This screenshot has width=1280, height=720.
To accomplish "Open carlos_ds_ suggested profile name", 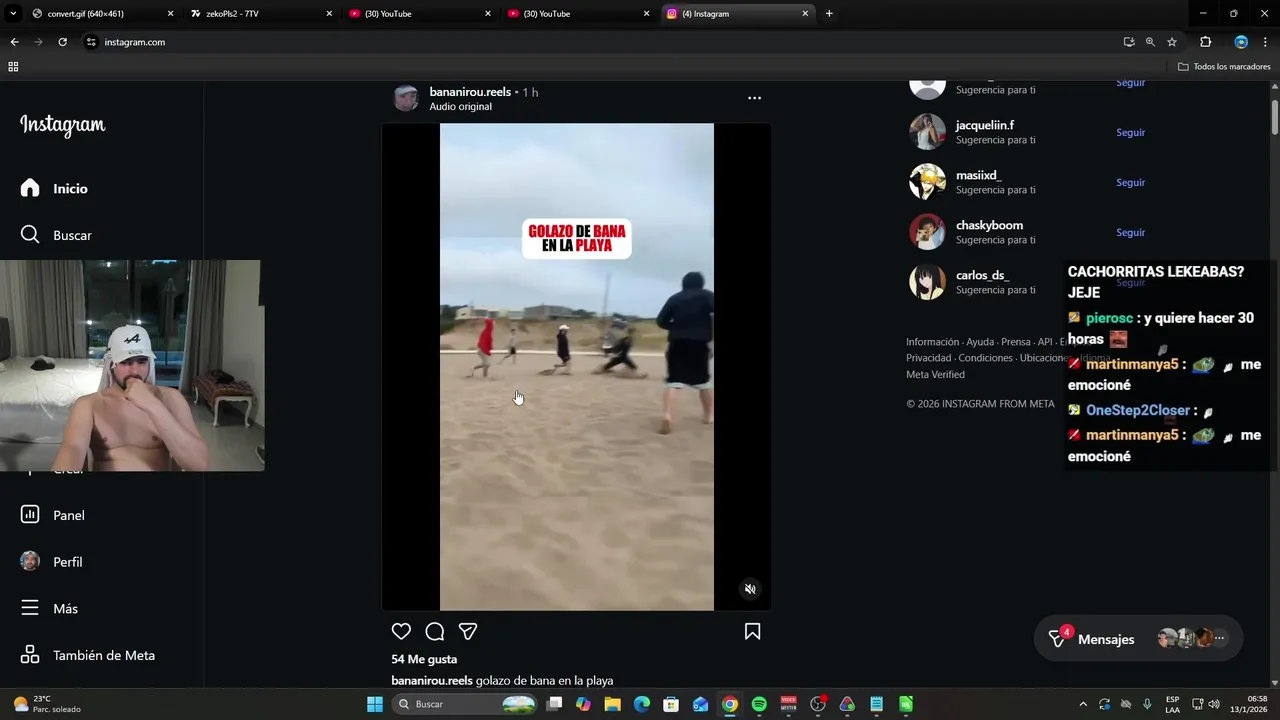I will coord(982,275).
